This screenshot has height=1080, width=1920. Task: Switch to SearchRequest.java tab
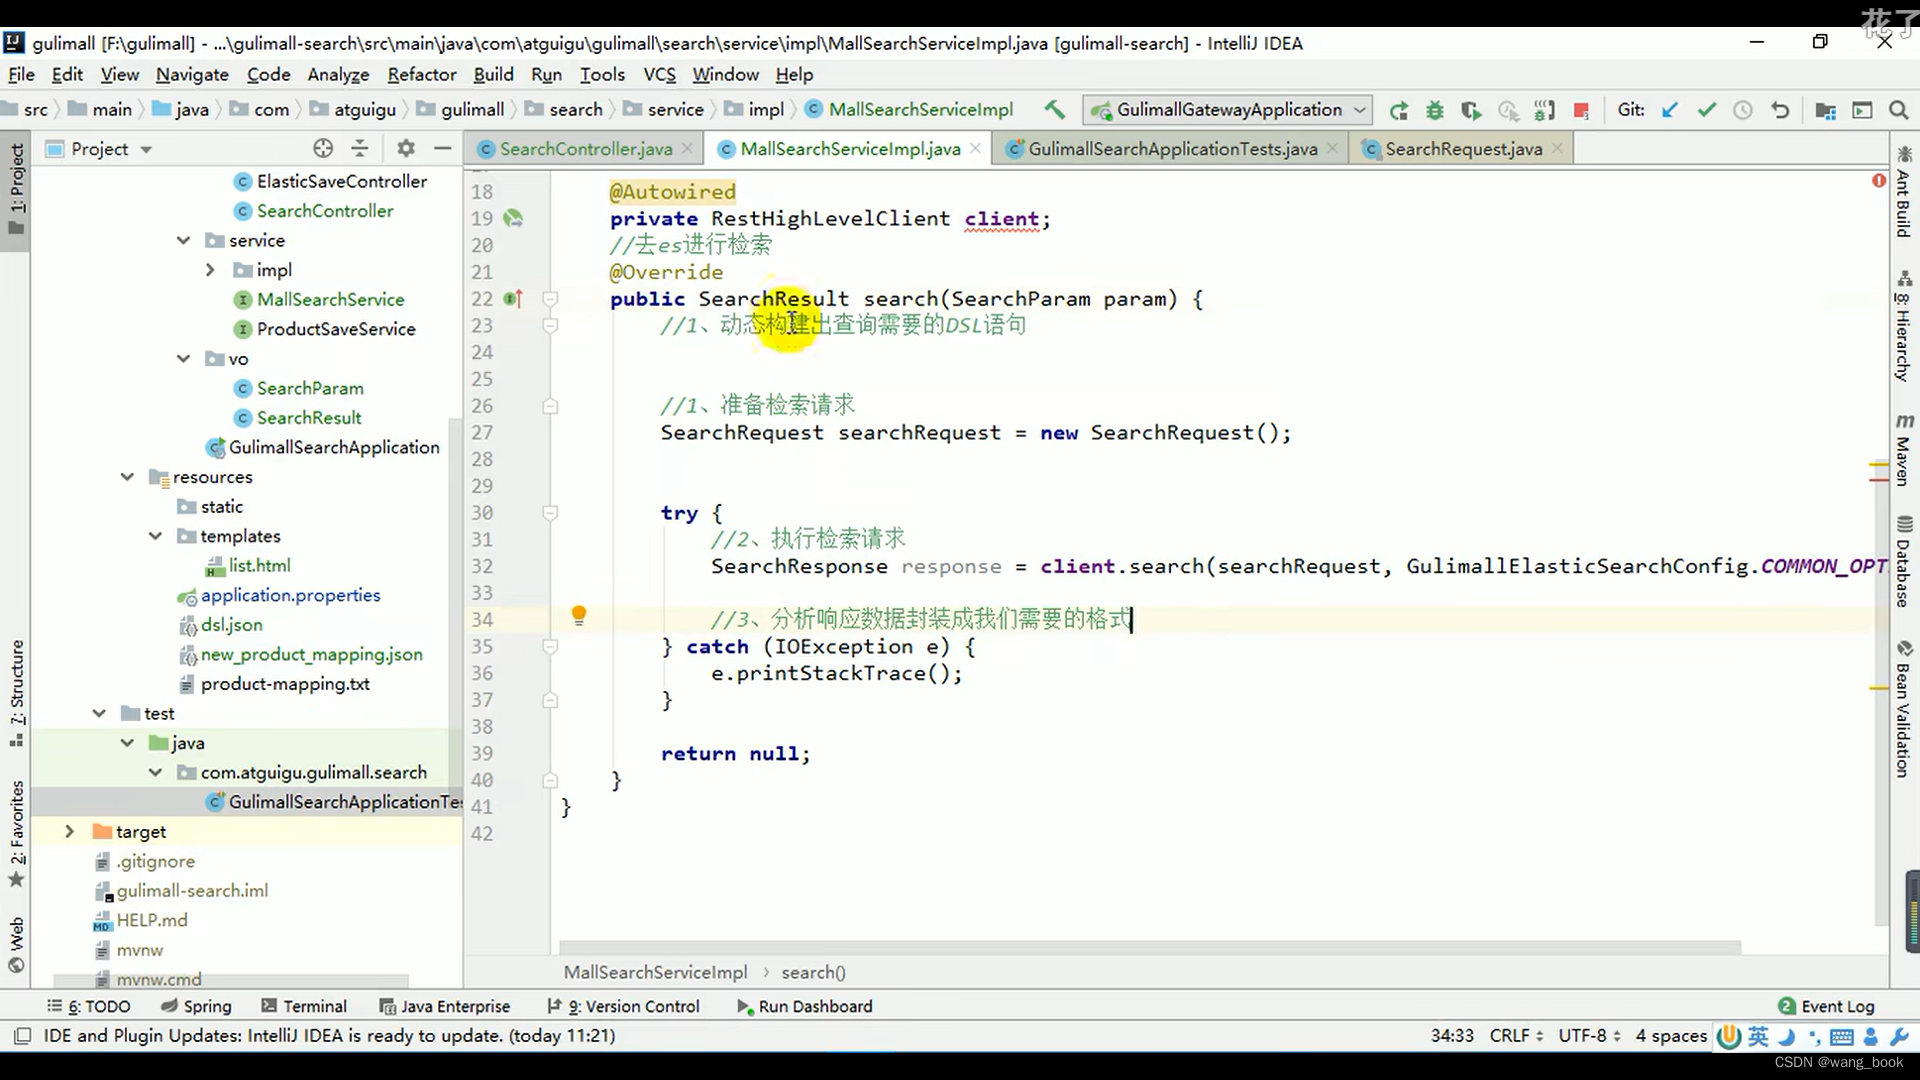1463,149
